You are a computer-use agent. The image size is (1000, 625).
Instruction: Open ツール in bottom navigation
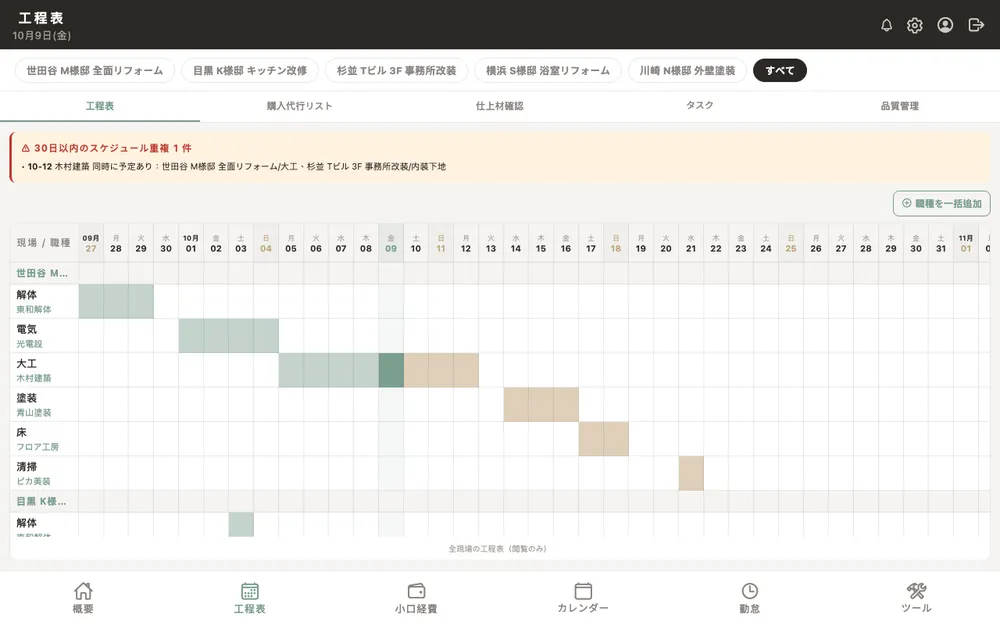(x=916, y=598)
